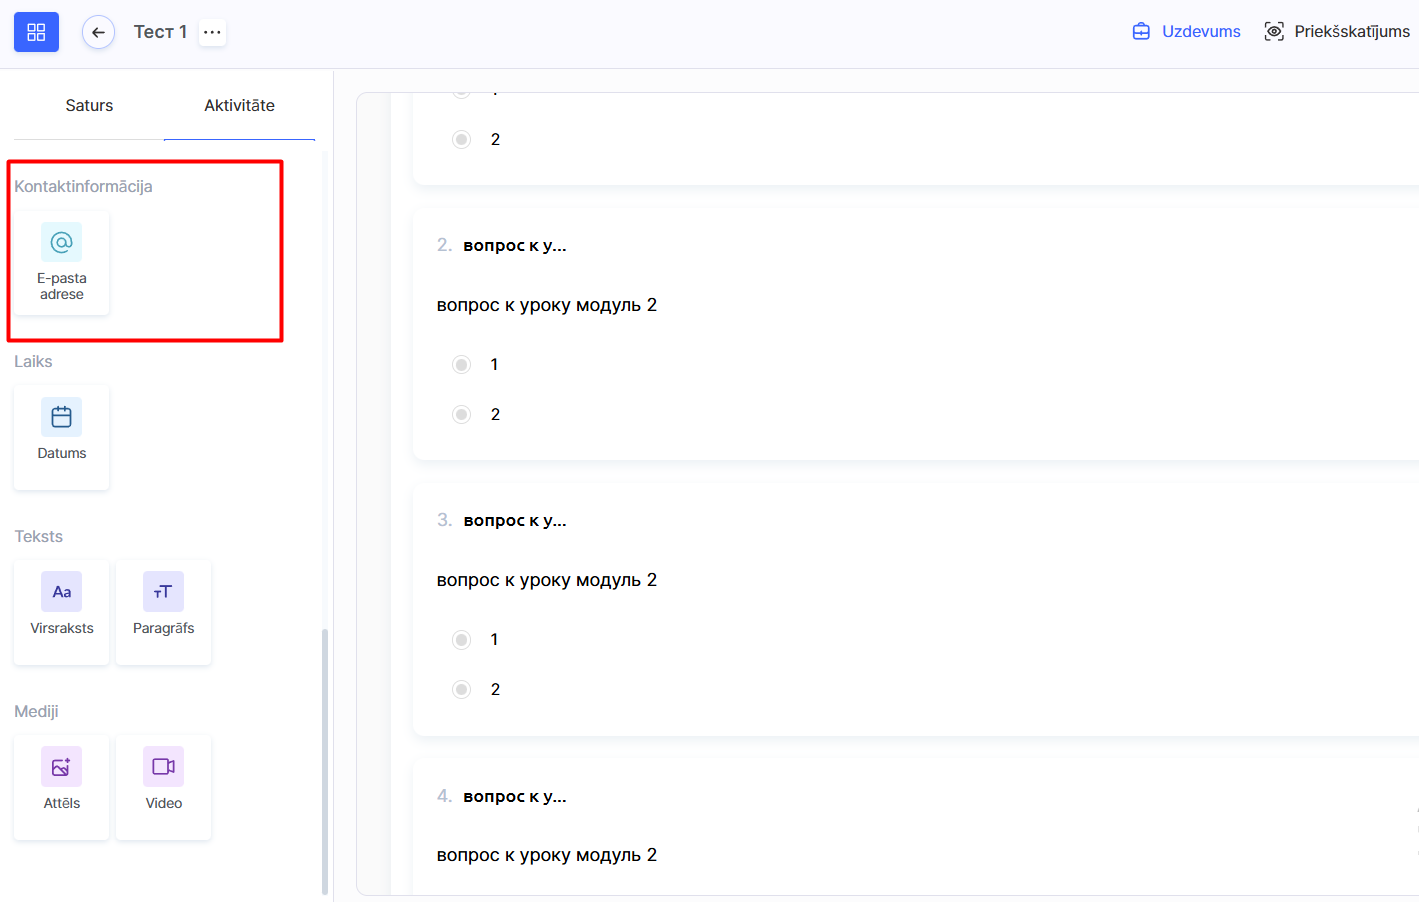This screenshot has width=1419, height=902.
Task: Insert a Paragrāfs text block
Action: (164, 612)
